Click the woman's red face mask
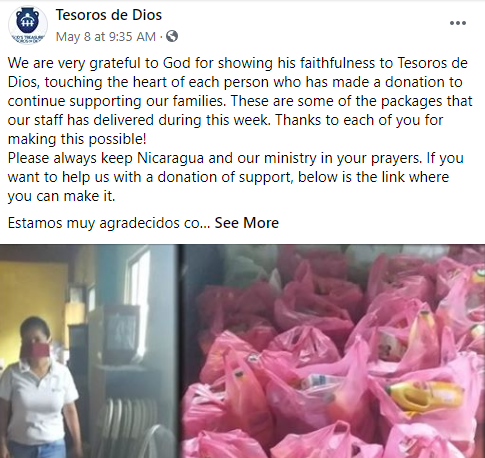Image resolution: width=485 pixels, height=458 pixels. pos(35,350)
